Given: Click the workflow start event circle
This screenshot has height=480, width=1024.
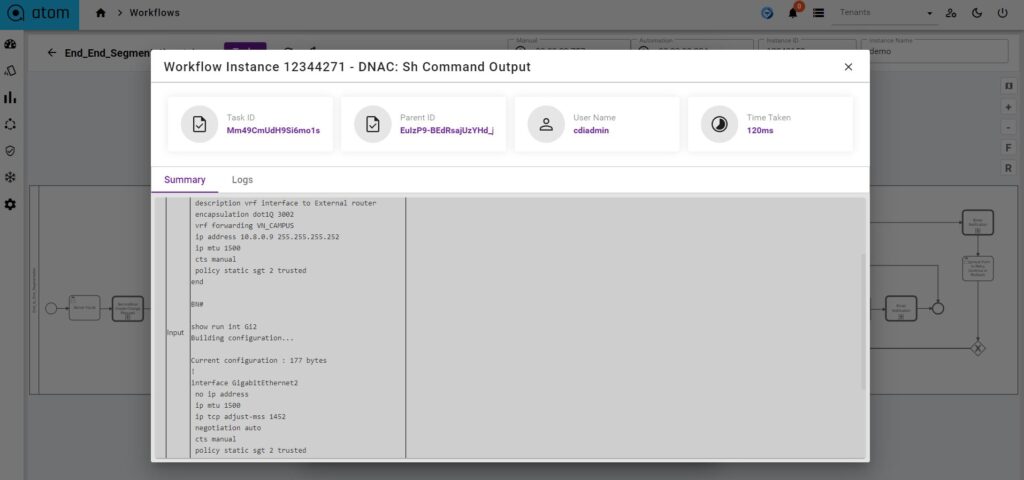Looking at the screenshot, I should (51, 308).
